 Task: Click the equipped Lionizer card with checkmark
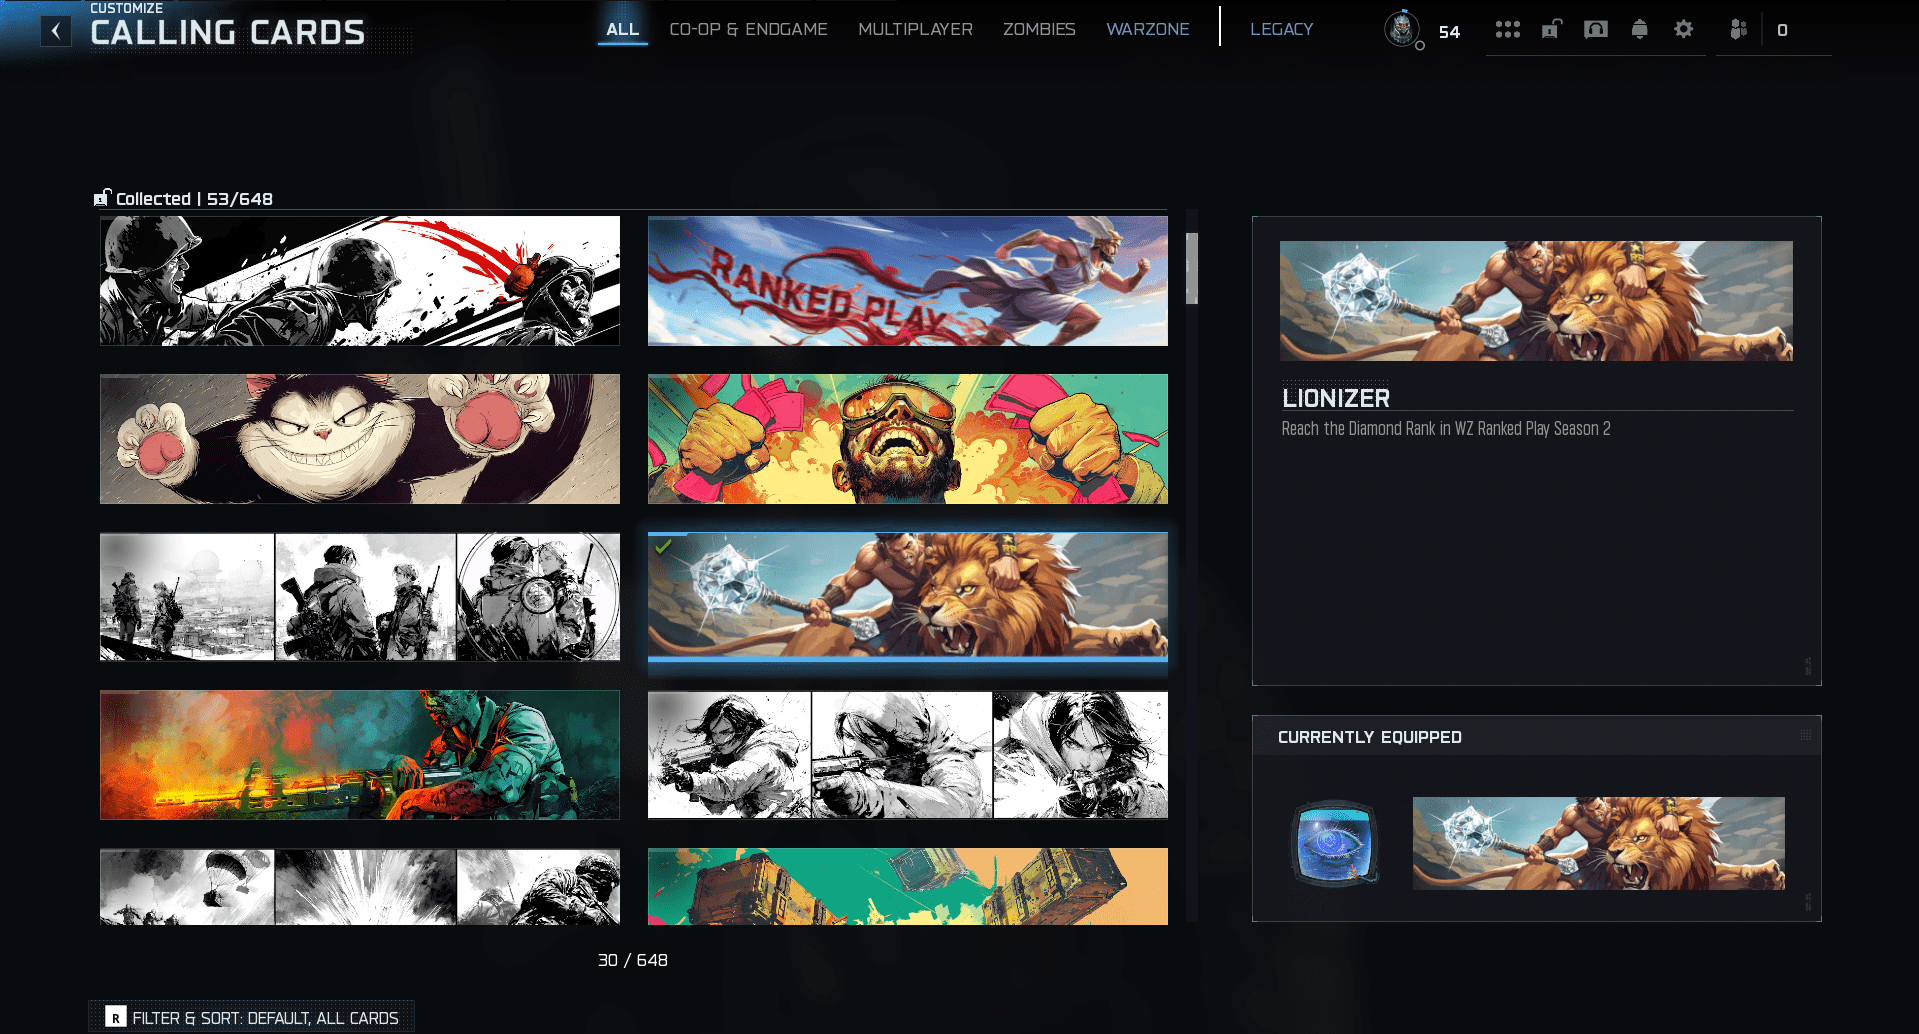[907, 596]
